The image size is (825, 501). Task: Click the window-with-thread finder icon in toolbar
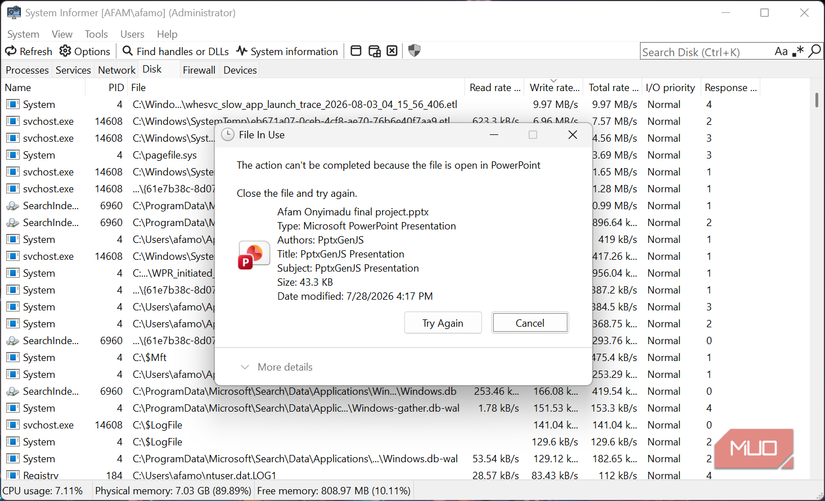(x=375, y=51)
